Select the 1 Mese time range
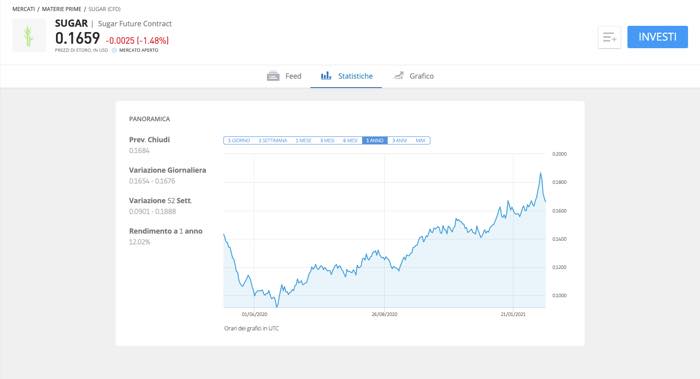Screen dimensions: 700x379 pyautogui.click(x=303, y=141)
